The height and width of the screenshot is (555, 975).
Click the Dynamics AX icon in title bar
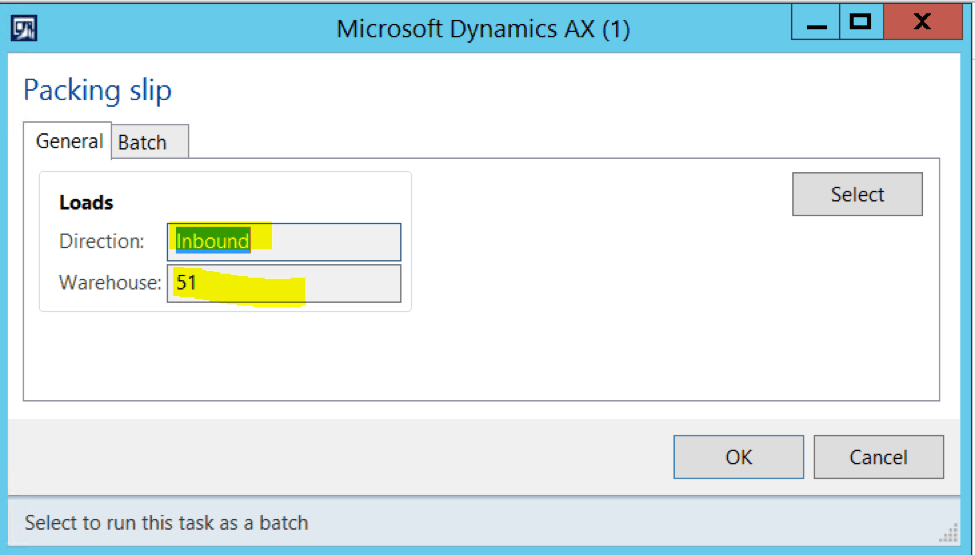pos(24,28)
